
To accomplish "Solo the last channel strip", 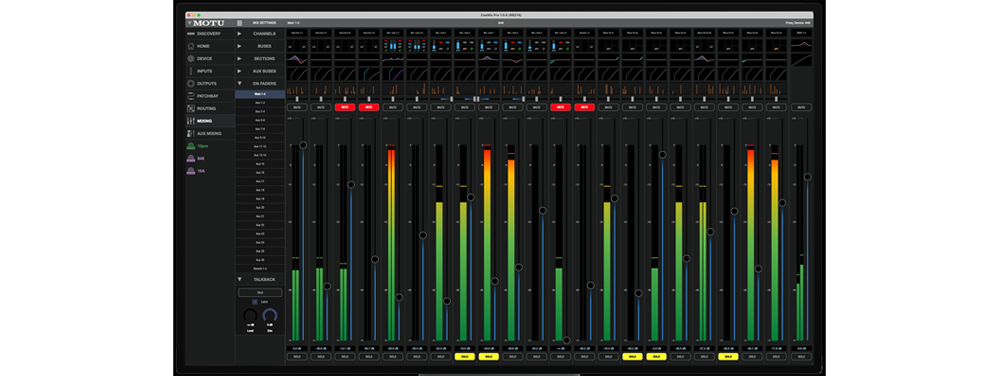I will (x=801, y=357).
